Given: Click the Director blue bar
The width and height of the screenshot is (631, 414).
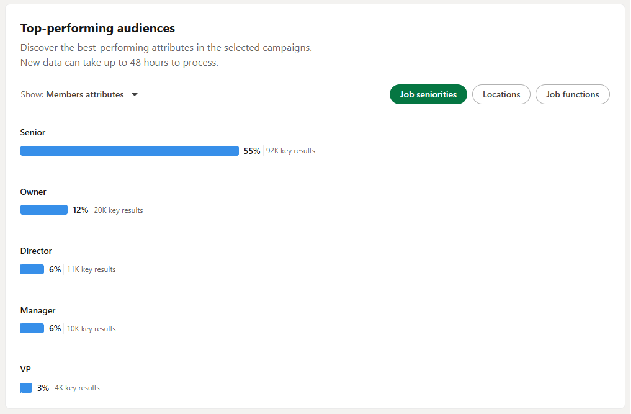Looking at the screenshot, I should 32,269.
